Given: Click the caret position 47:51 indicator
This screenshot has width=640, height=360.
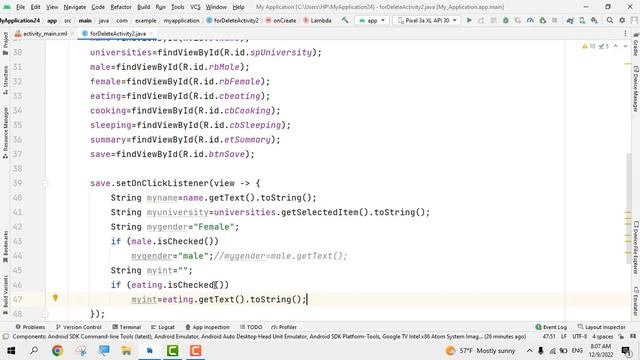Looking at the screenshot, I should pyautogui.click(x=549, y=337).
